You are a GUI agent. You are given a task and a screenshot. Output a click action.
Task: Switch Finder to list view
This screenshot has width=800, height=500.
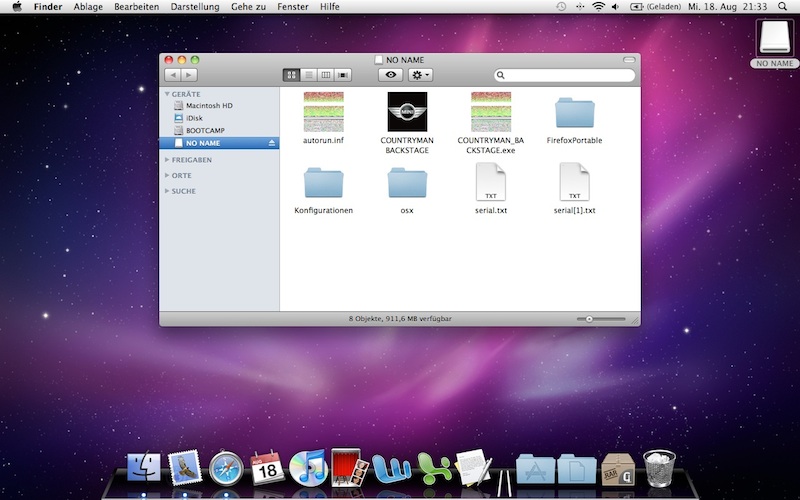coord(309,75)
